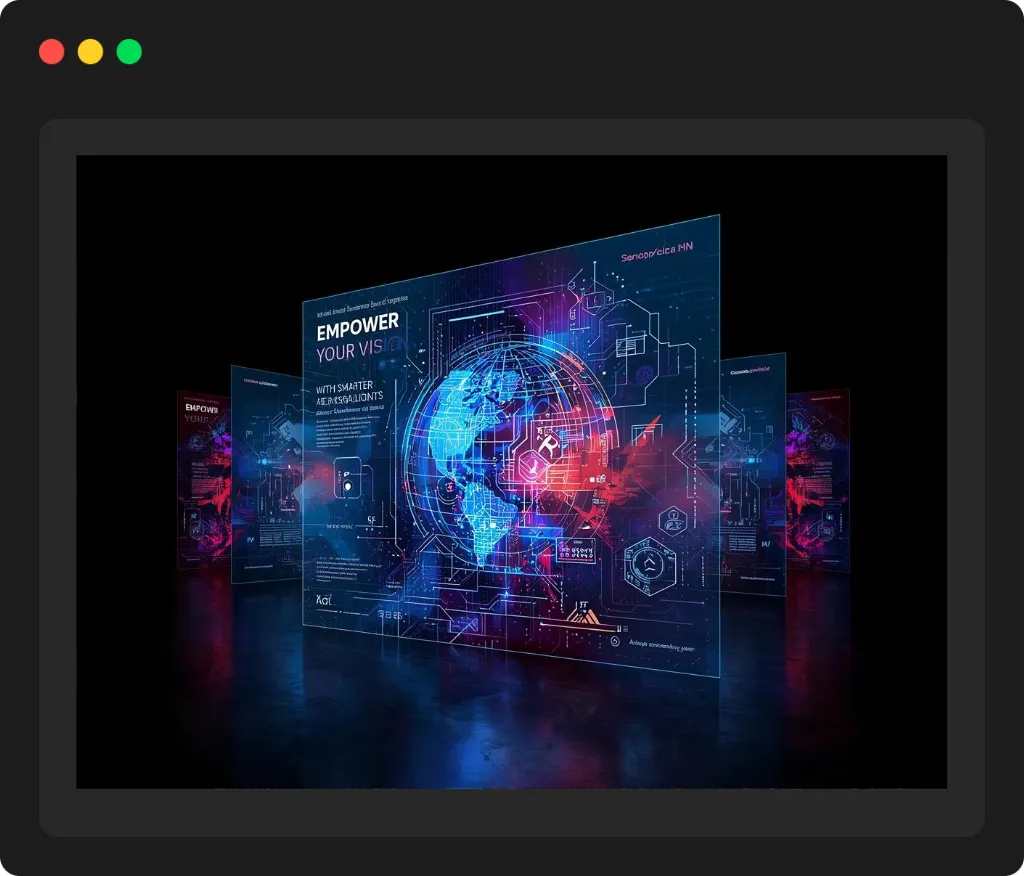Viewport: 1024px width, 876px height.
Task: Select the left blue circuit panel
Action: (267, 474)
